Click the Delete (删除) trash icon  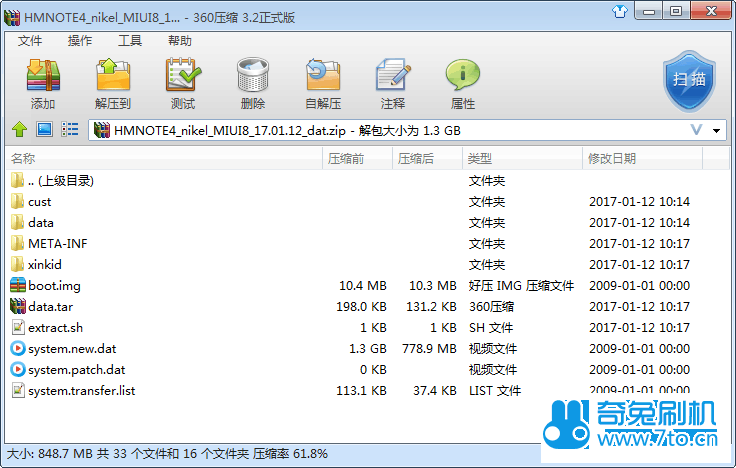253,76
